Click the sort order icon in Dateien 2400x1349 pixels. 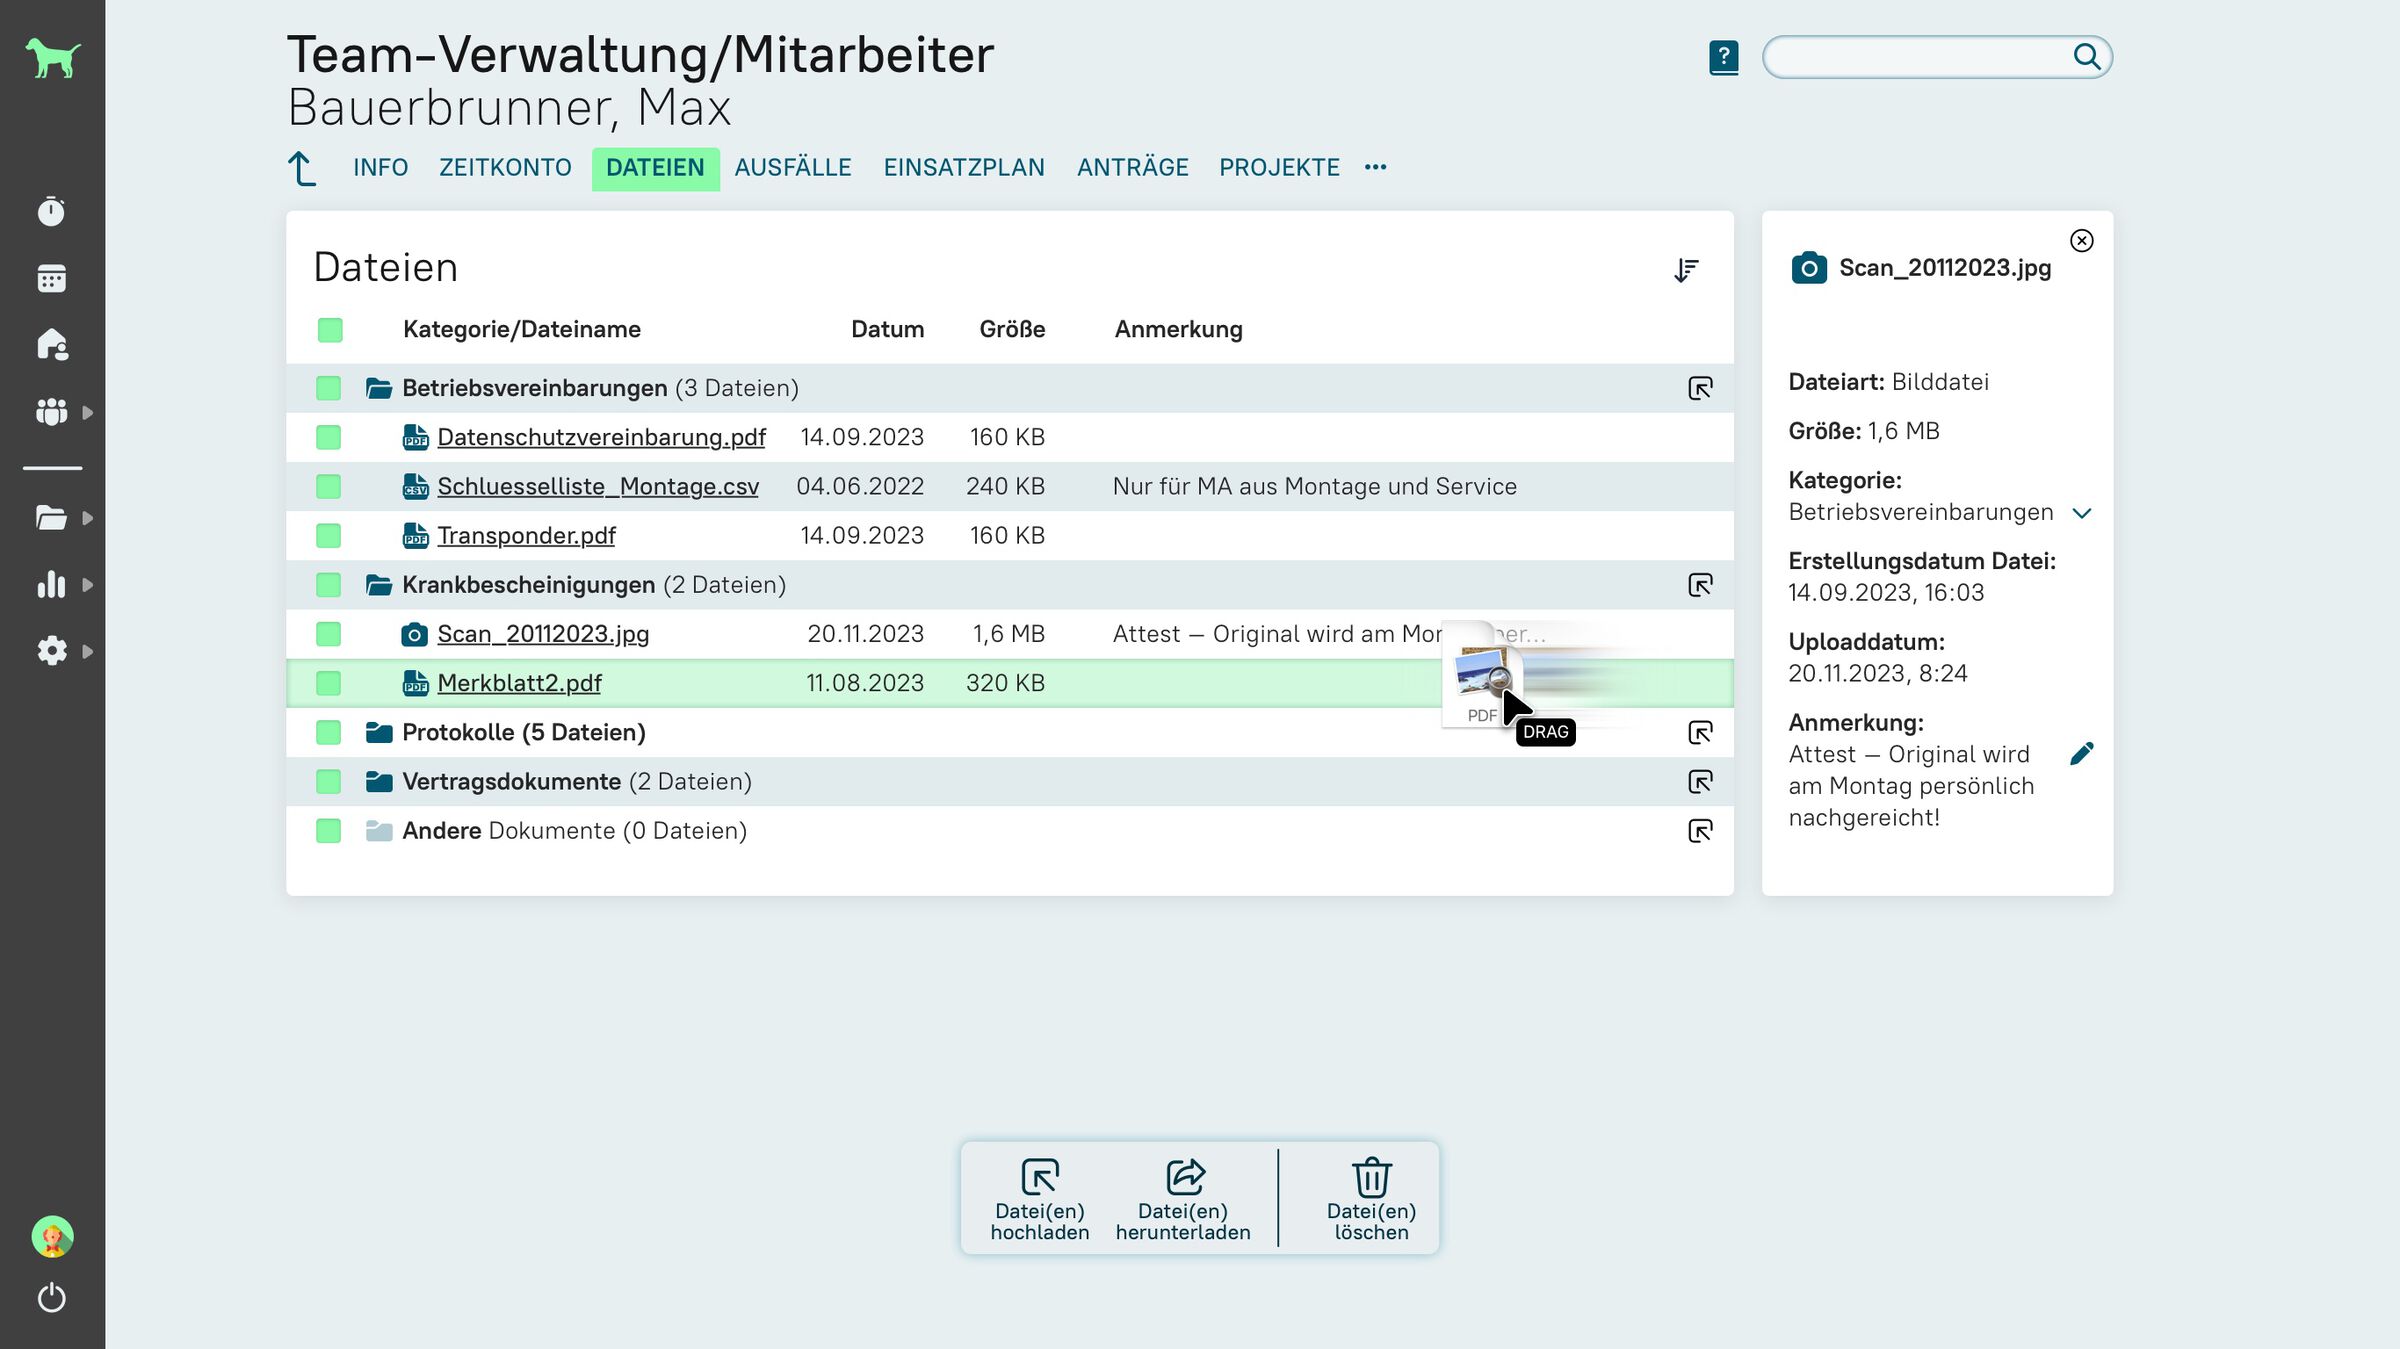point(1686,270)
